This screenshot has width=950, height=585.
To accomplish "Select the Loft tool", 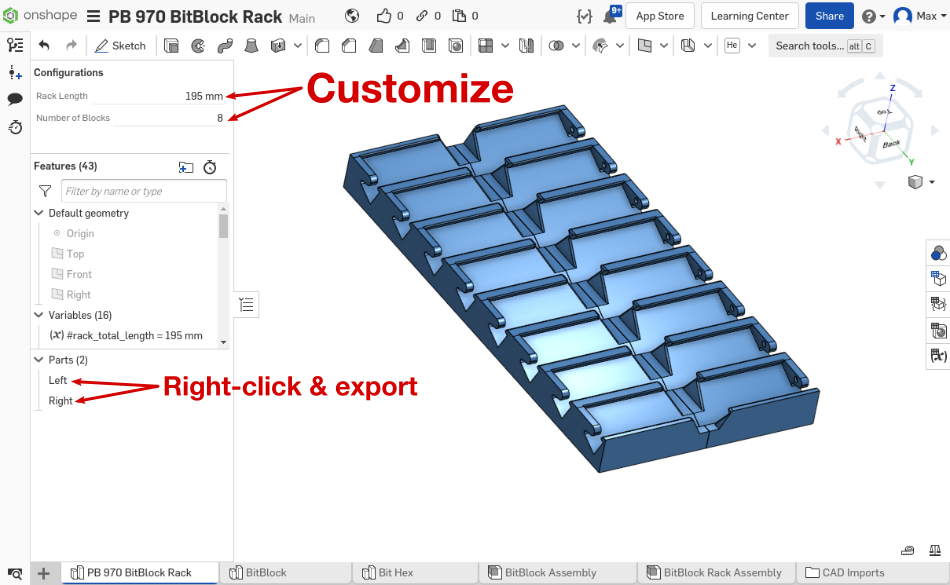I will pyautogui.click(x=251, y=45).
